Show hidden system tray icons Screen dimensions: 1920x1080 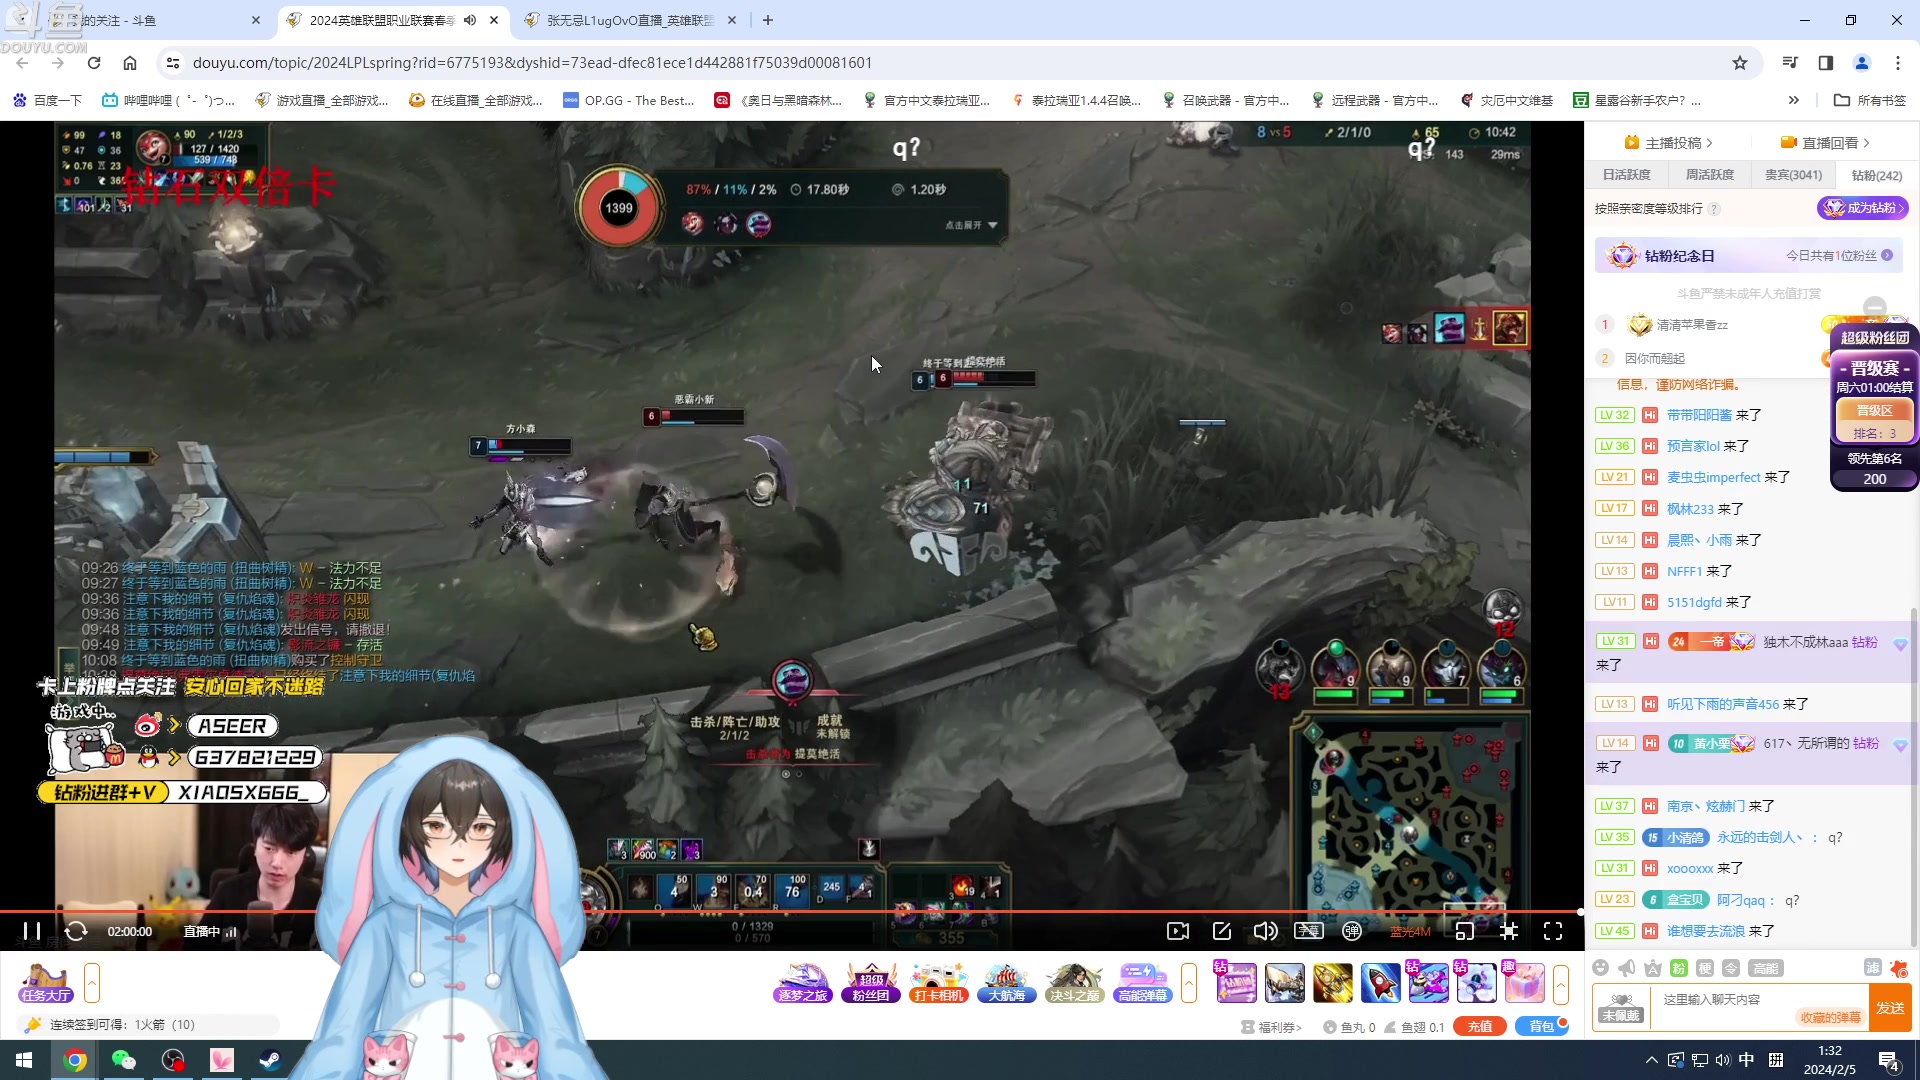coord(1651,1060)
